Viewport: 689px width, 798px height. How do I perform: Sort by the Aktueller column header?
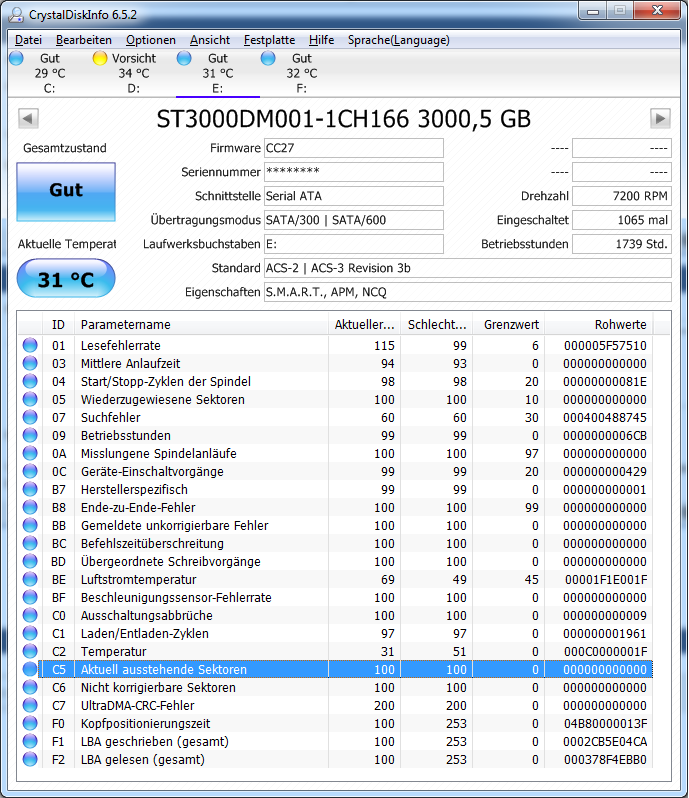pyautogui.click(x=364, y=325)
